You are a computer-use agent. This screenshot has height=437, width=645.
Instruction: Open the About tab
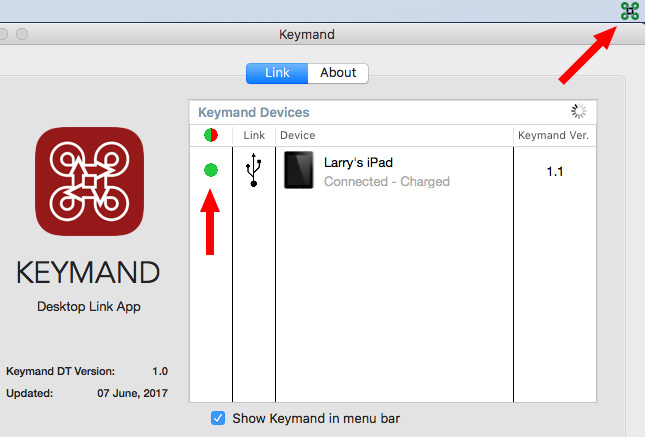[x=338, y=73]
